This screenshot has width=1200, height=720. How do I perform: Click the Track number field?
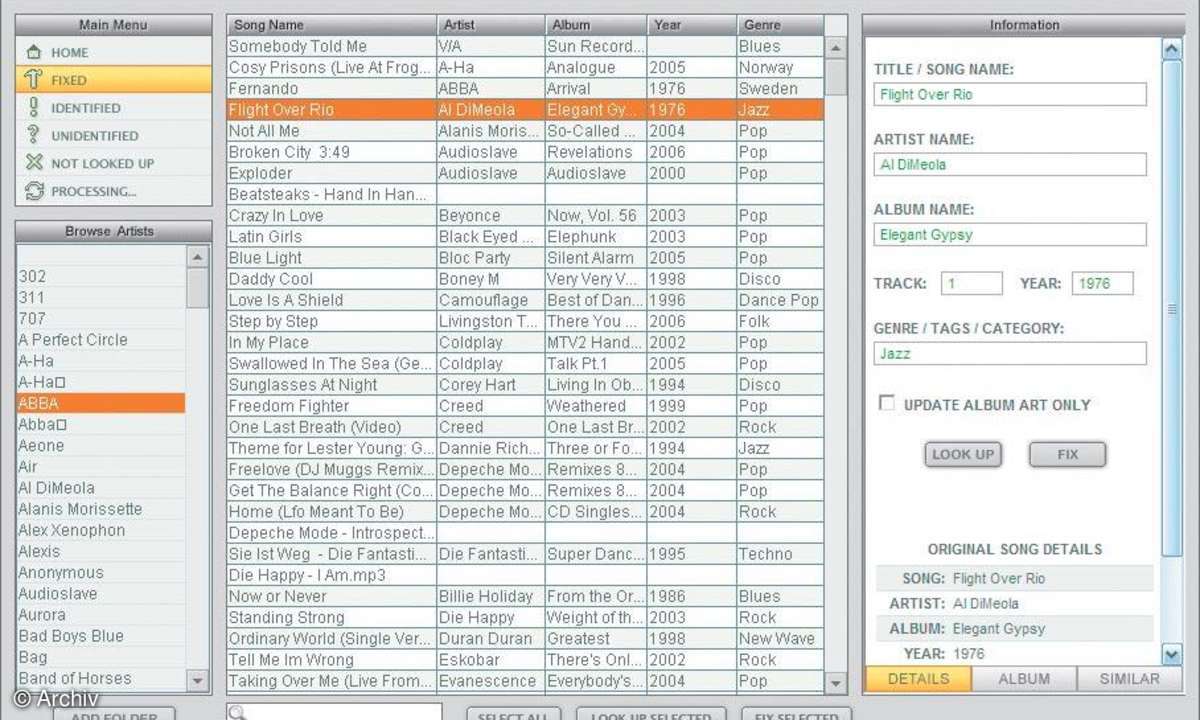(x=971, y=283)
